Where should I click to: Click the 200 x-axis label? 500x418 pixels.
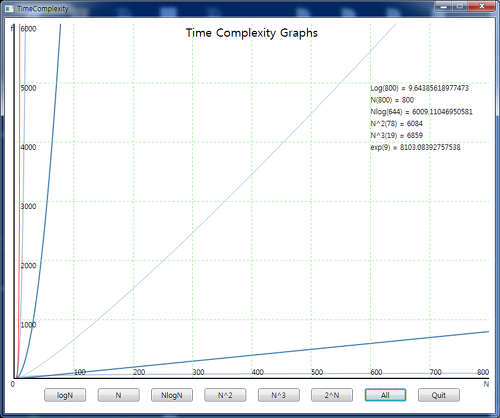(139, 372)
